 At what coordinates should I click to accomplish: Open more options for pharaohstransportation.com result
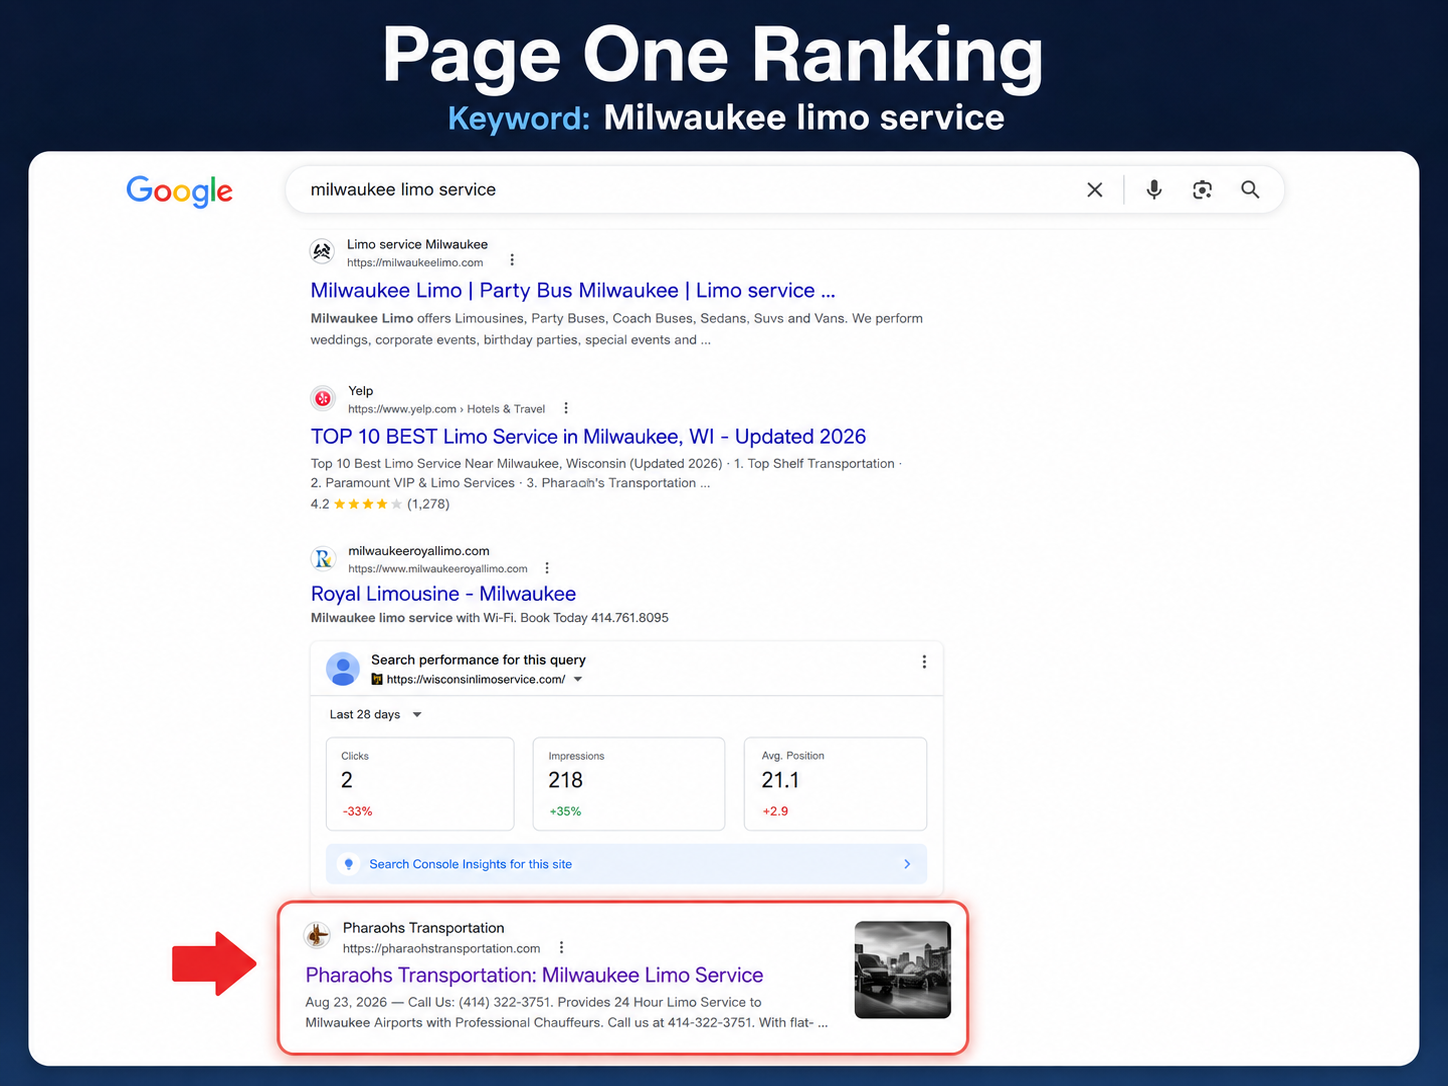(561, 947)
